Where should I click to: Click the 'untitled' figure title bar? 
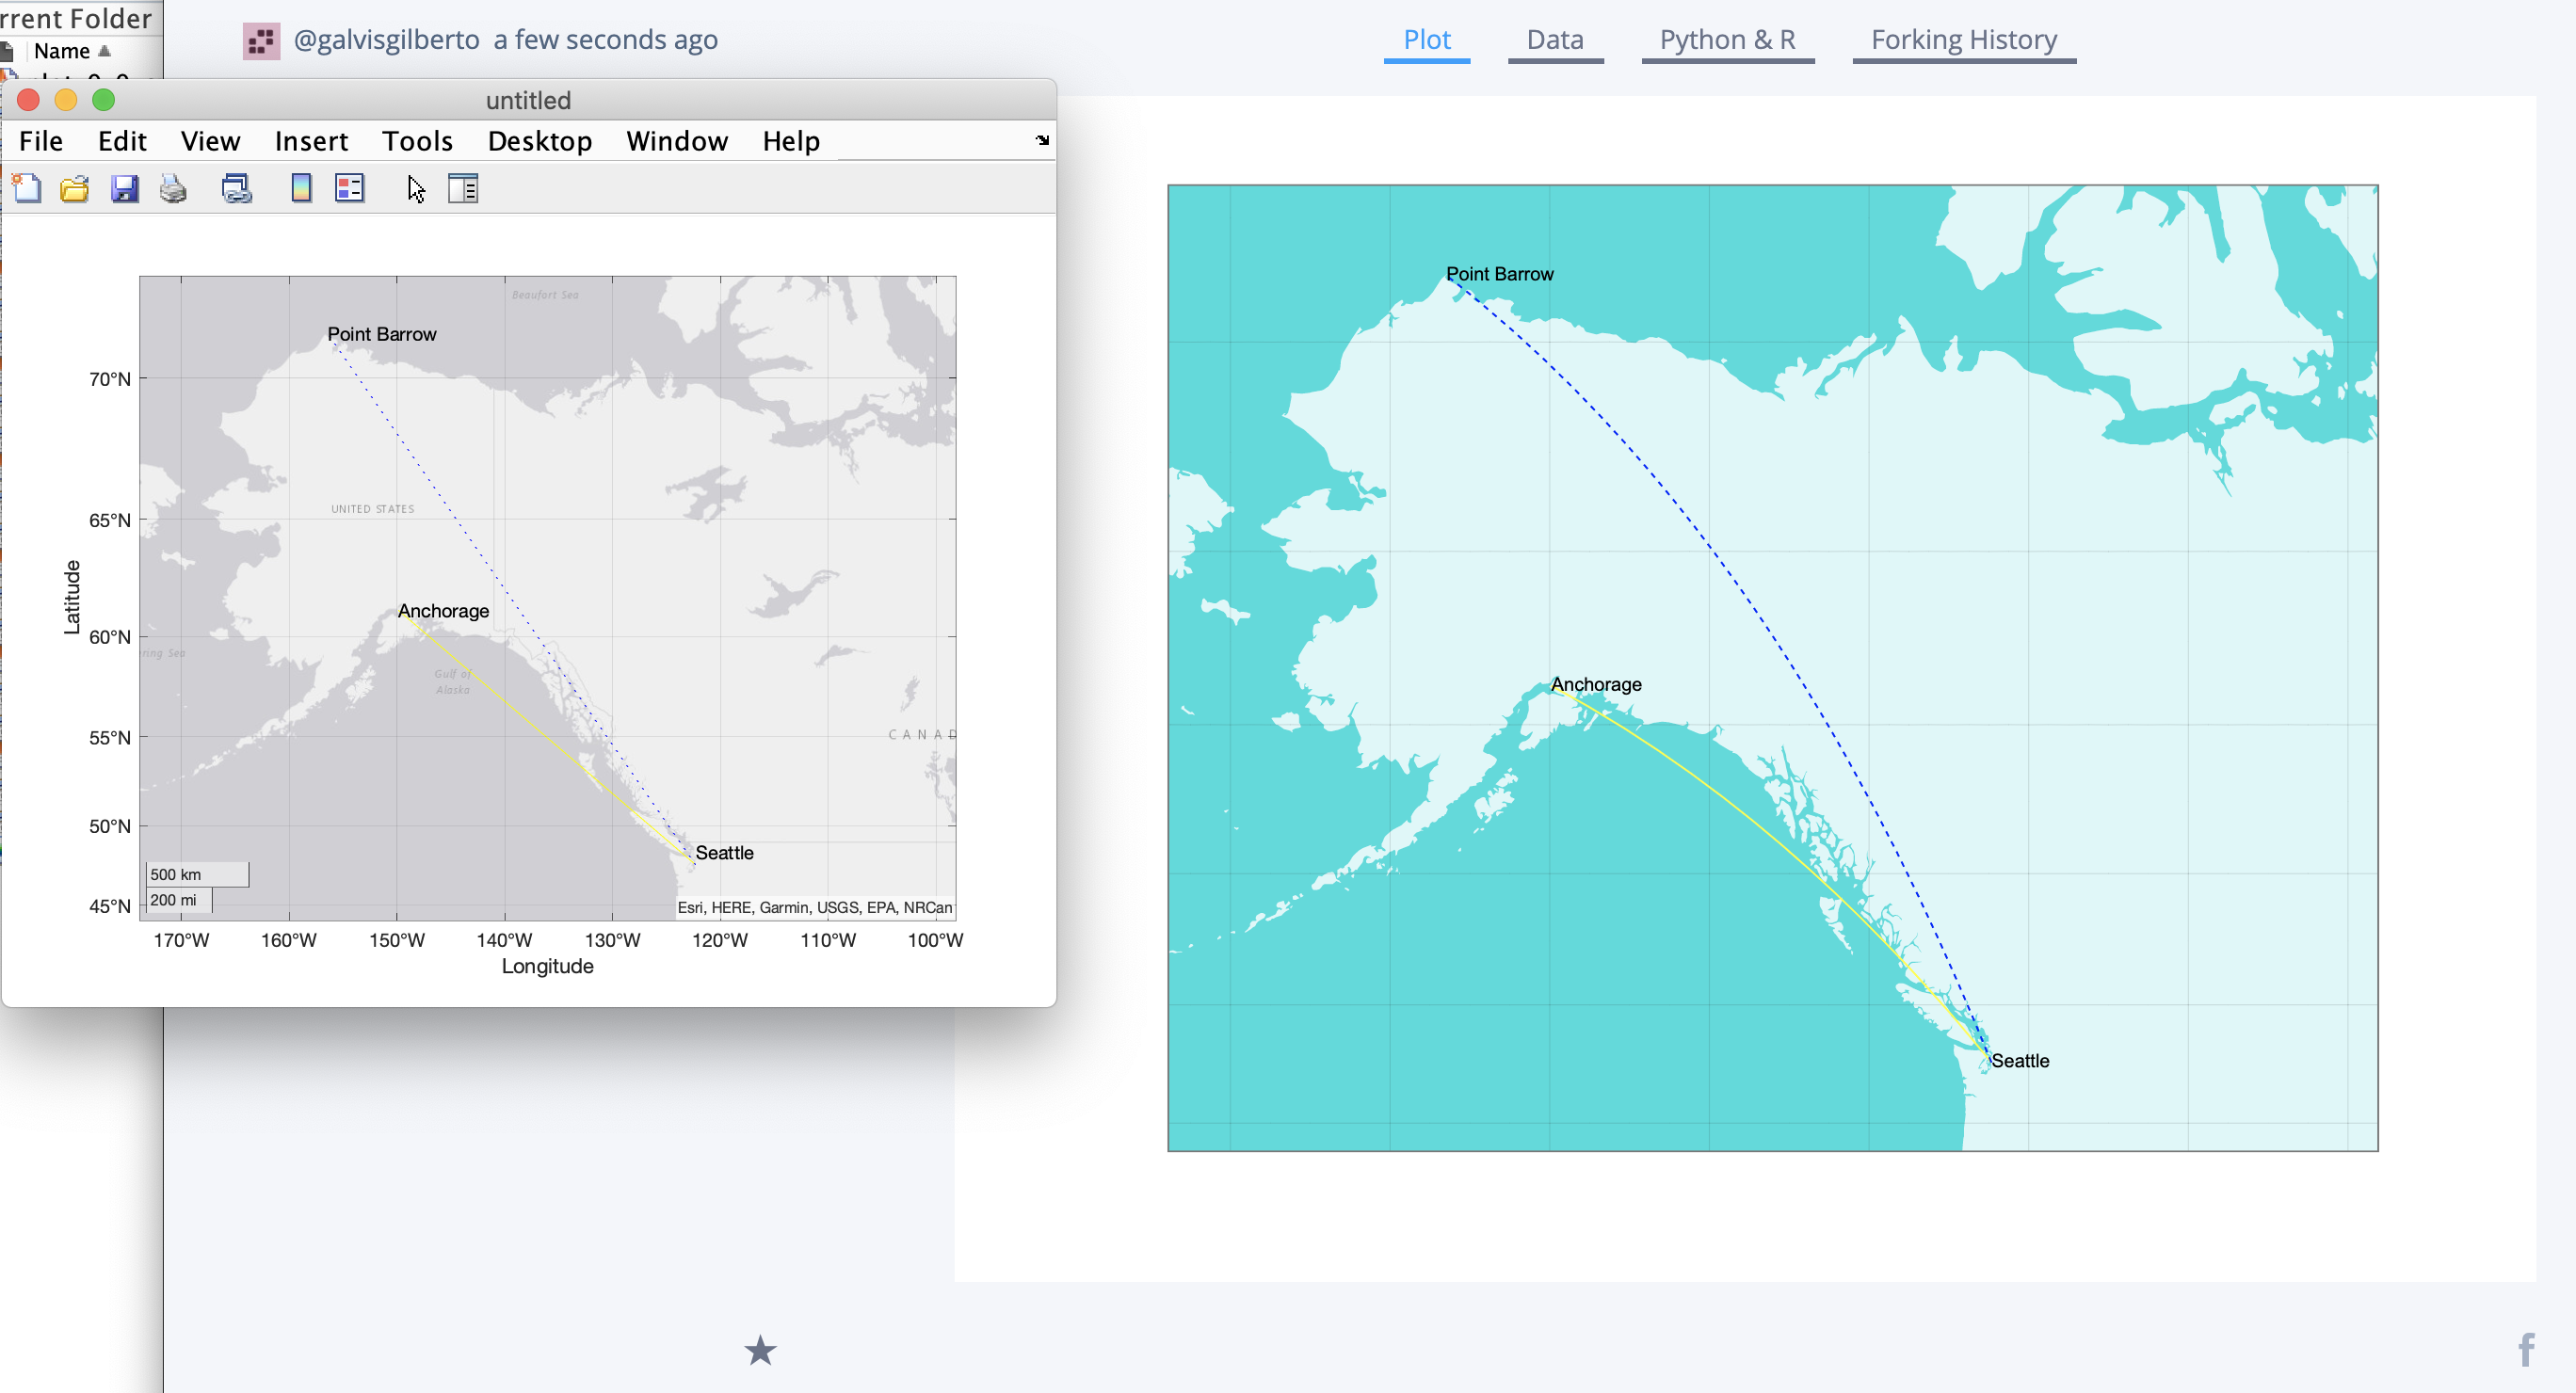tap(528, 100)
